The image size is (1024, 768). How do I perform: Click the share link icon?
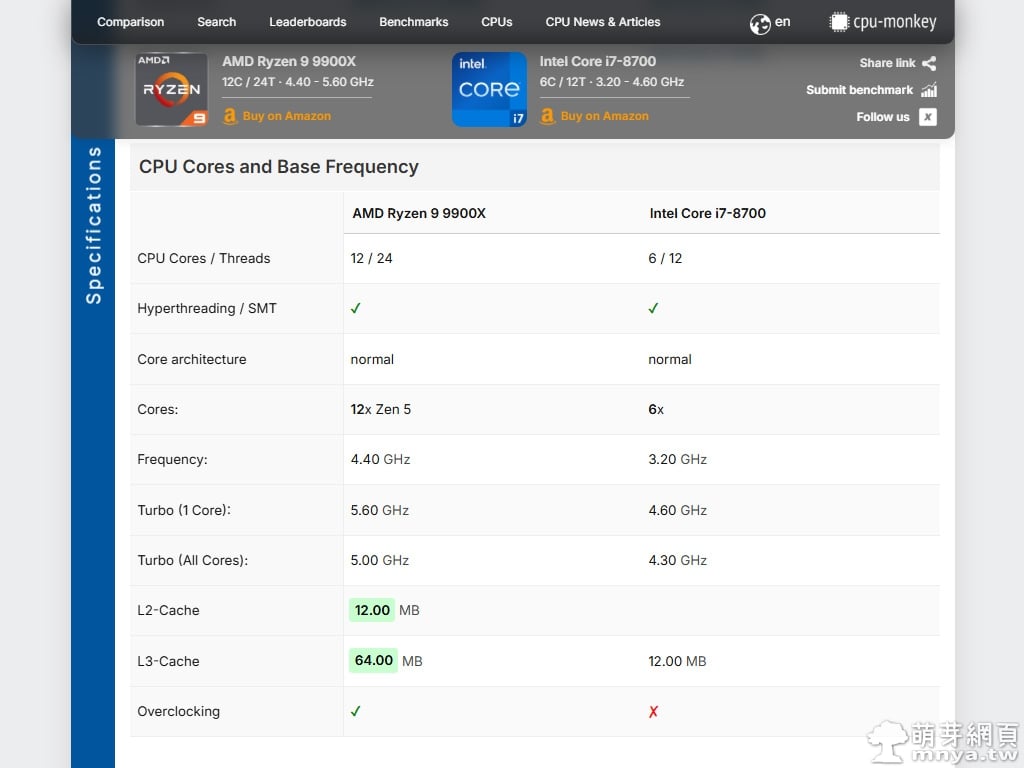point(929,63)
